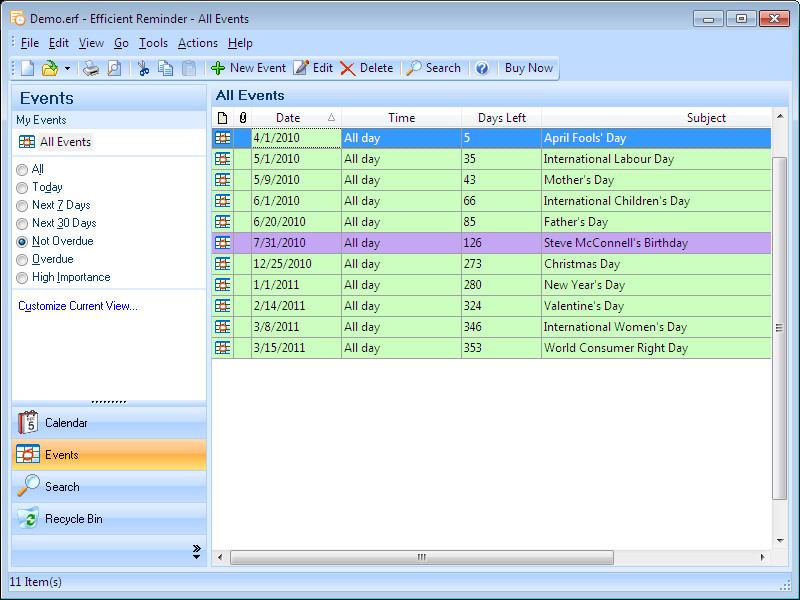Open the Tools menu

[x=153, y=43]
